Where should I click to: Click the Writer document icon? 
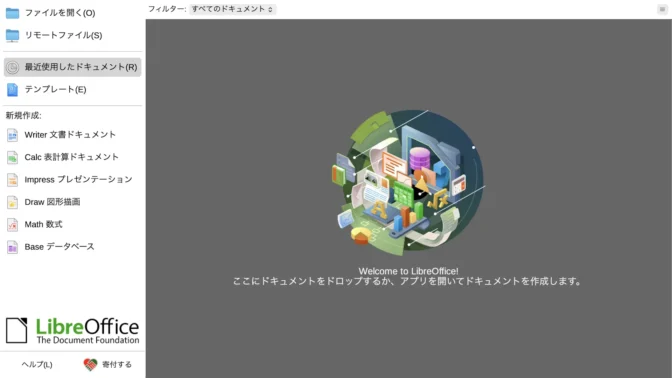pos(12,135)
